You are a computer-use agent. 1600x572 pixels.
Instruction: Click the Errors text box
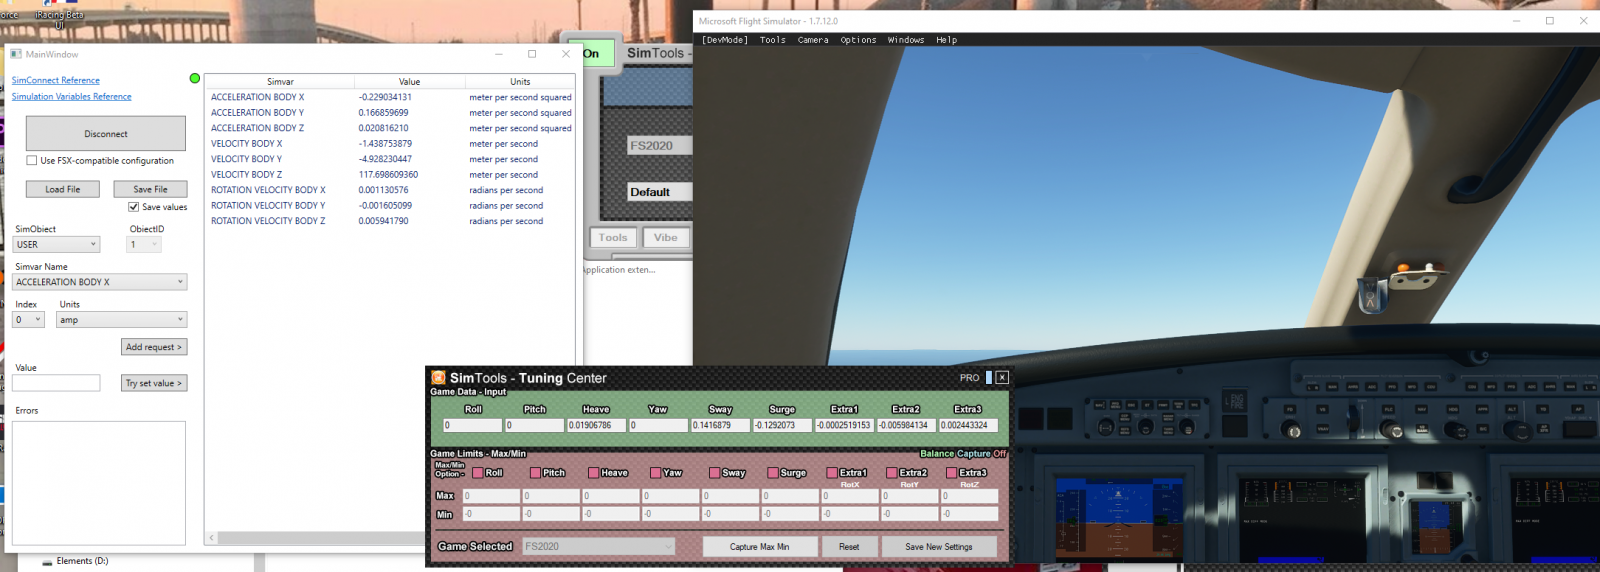(x=98, y=483)
